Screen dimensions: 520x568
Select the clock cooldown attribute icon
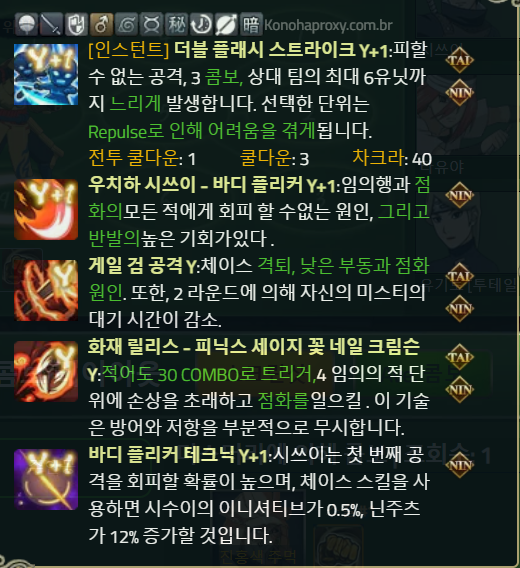(201, 25)
